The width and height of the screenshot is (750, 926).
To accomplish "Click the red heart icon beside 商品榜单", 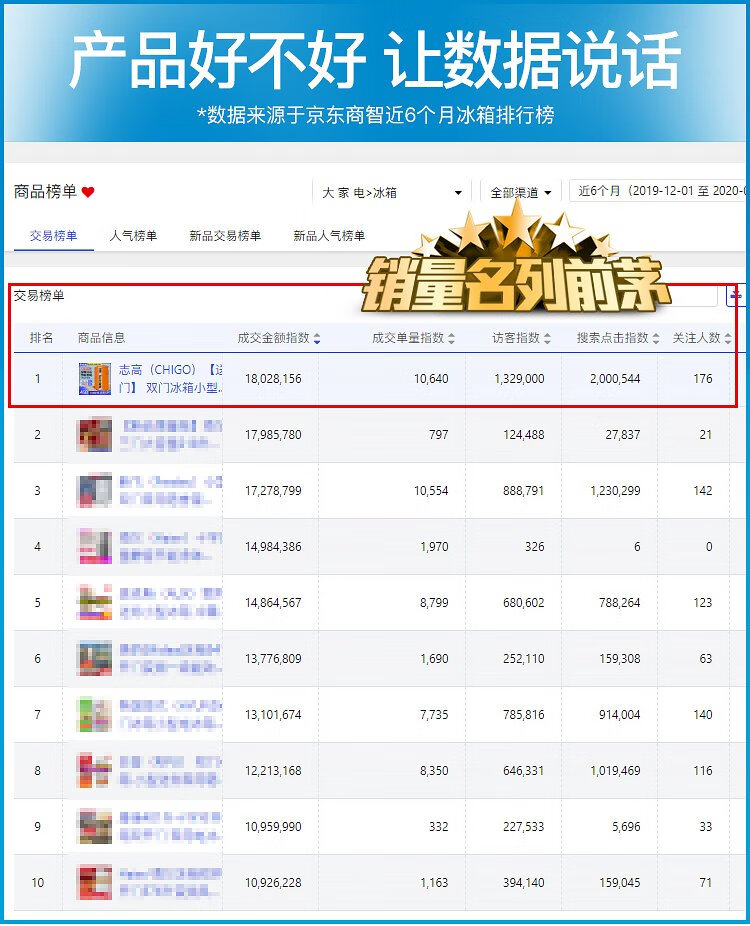I will coord(88,192).
